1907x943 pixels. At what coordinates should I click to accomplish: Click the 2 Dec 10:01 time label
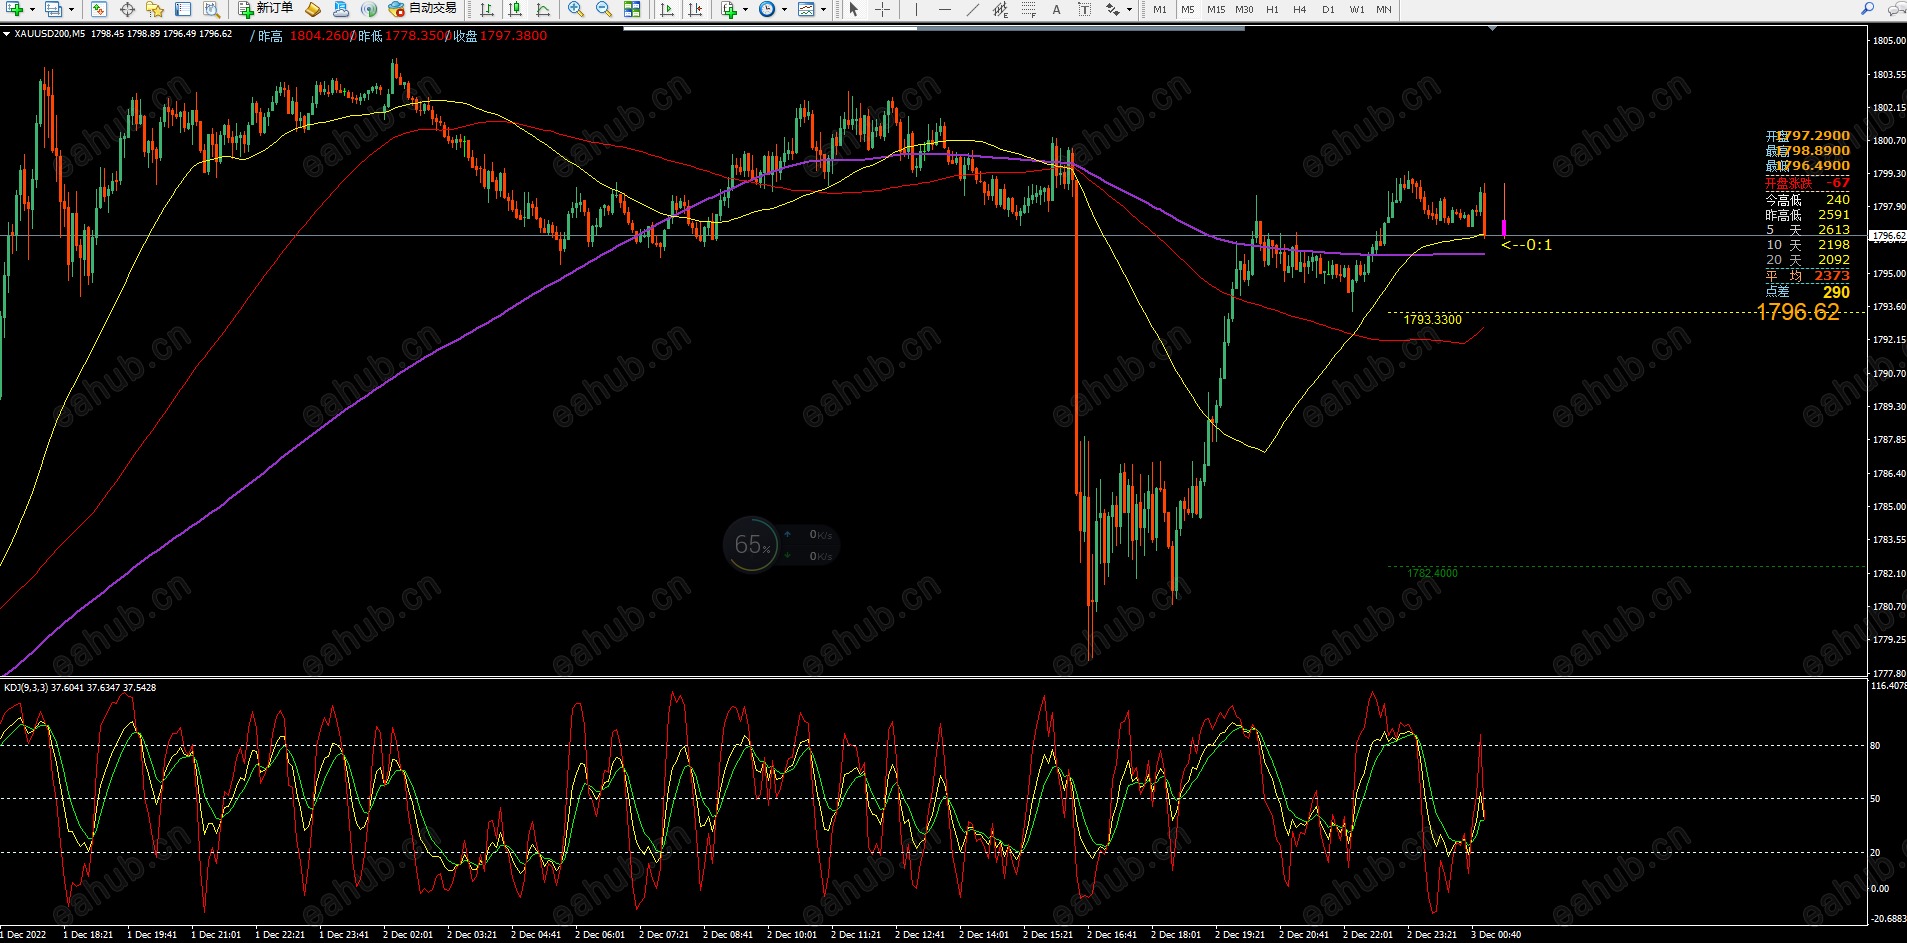(x=792, y=935)
